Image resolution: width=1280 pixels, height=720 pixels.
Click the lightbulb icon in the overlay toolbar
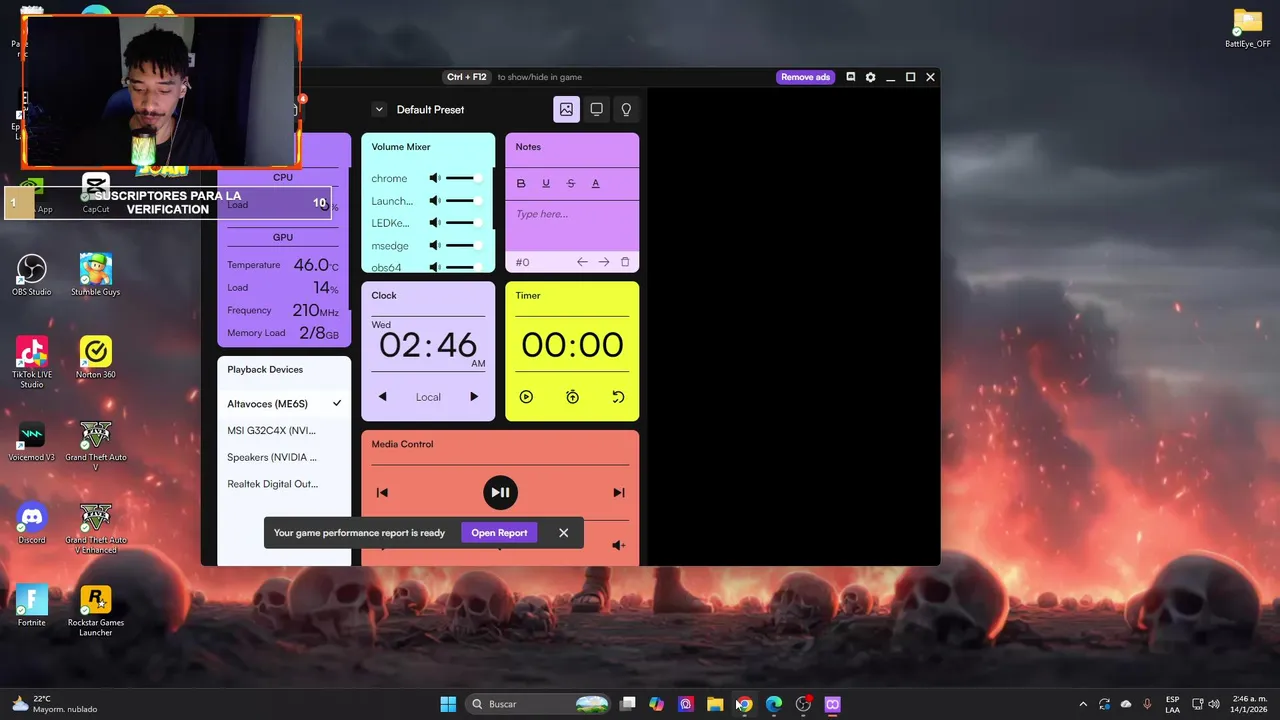click(626, 109)
